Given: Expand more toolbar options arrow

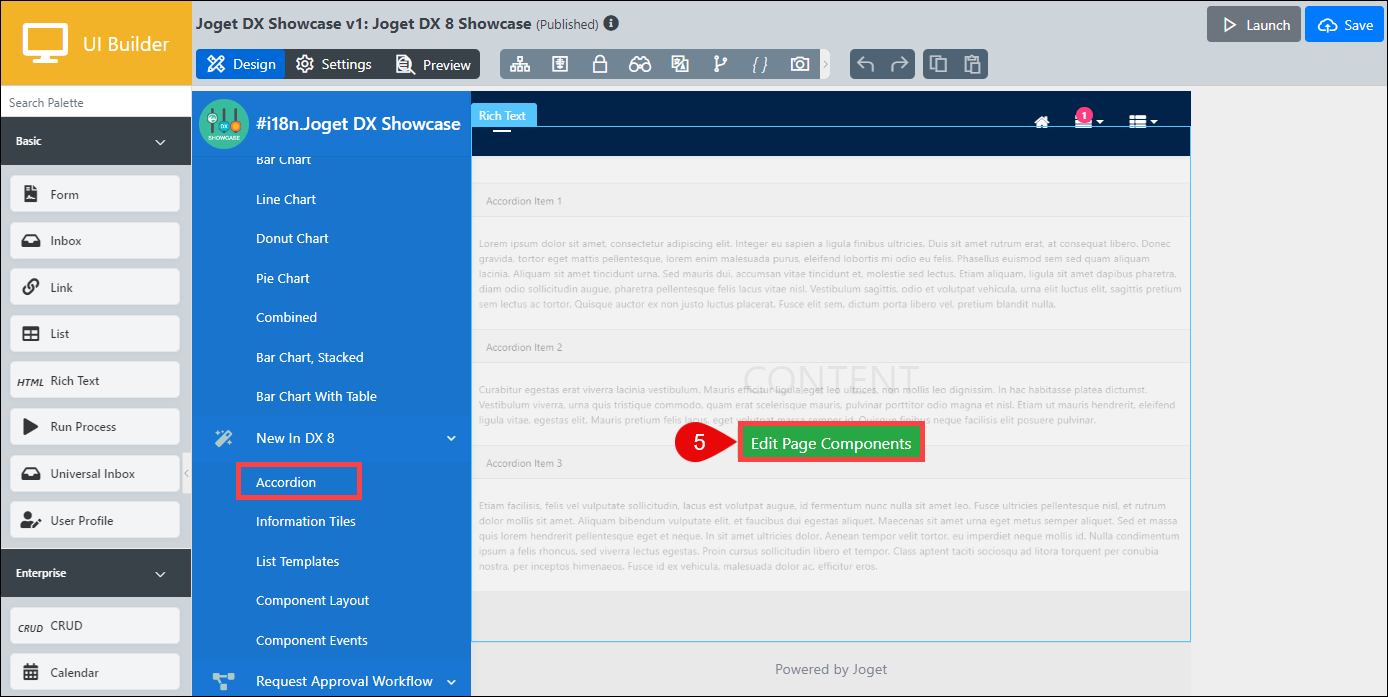Looking at the screenshot, I should pos(825,64).
